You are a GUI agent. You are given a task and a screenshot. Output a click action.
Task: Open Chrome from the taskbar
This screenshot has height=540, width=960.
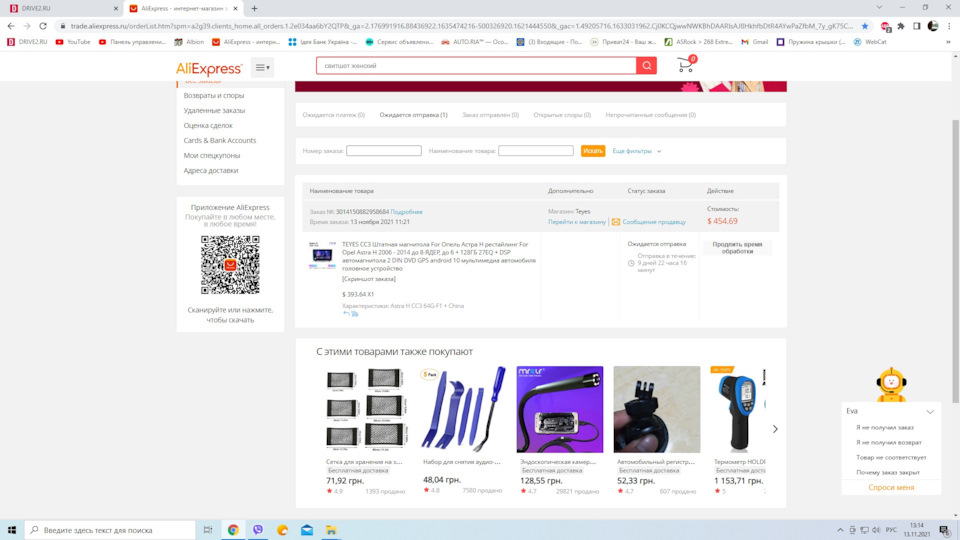233,530
